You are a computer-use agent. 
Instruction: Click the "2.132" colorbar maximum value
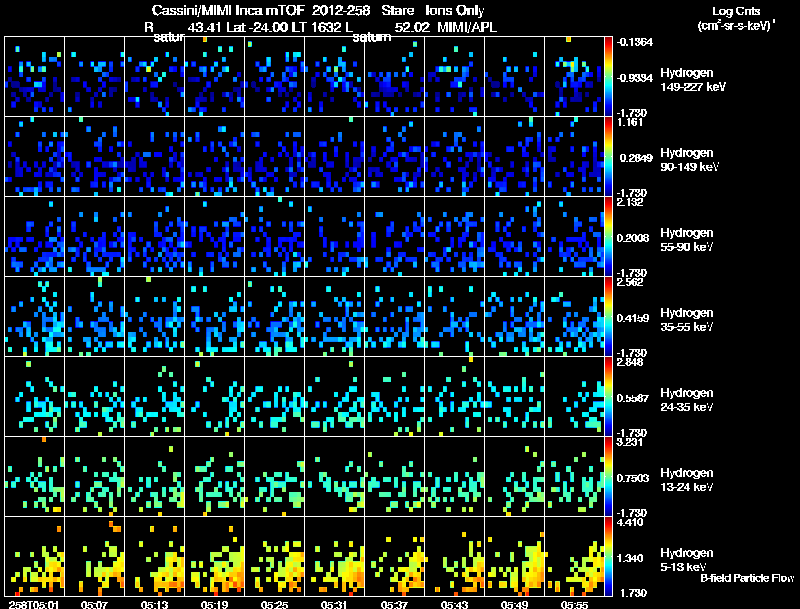[630, 202]
